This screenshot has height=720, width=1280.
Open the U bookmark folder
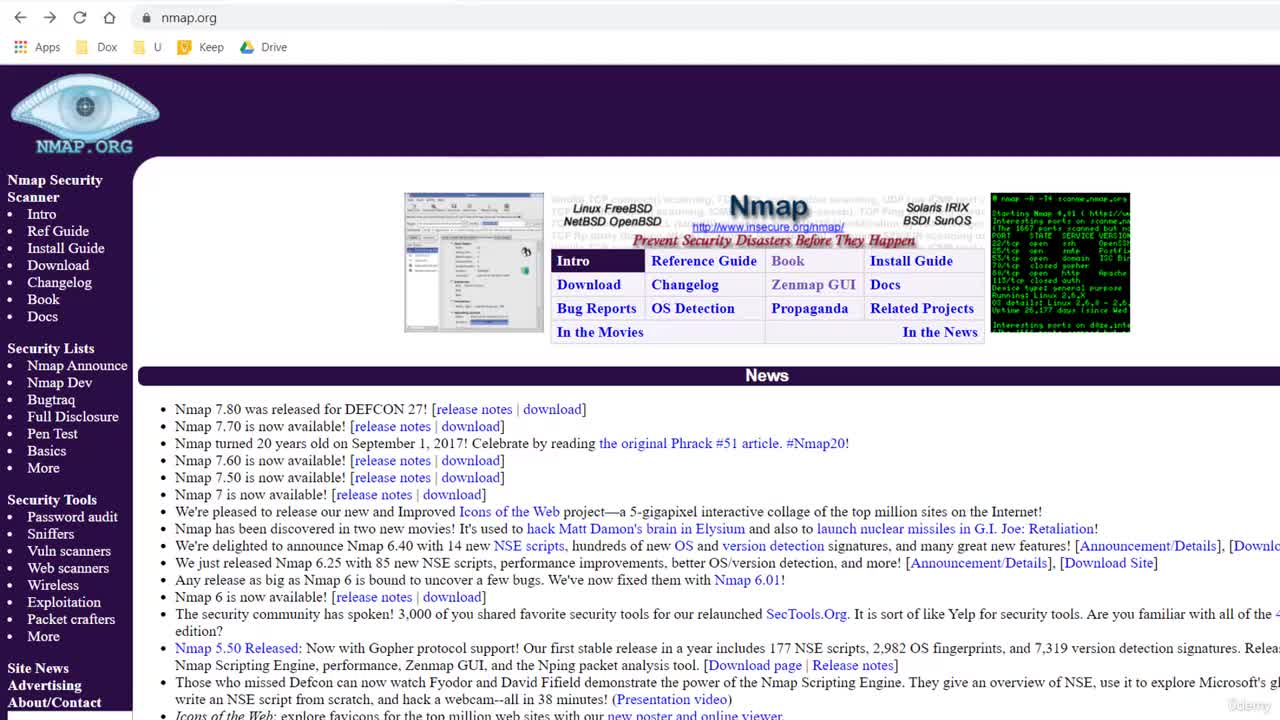[147, 47]
